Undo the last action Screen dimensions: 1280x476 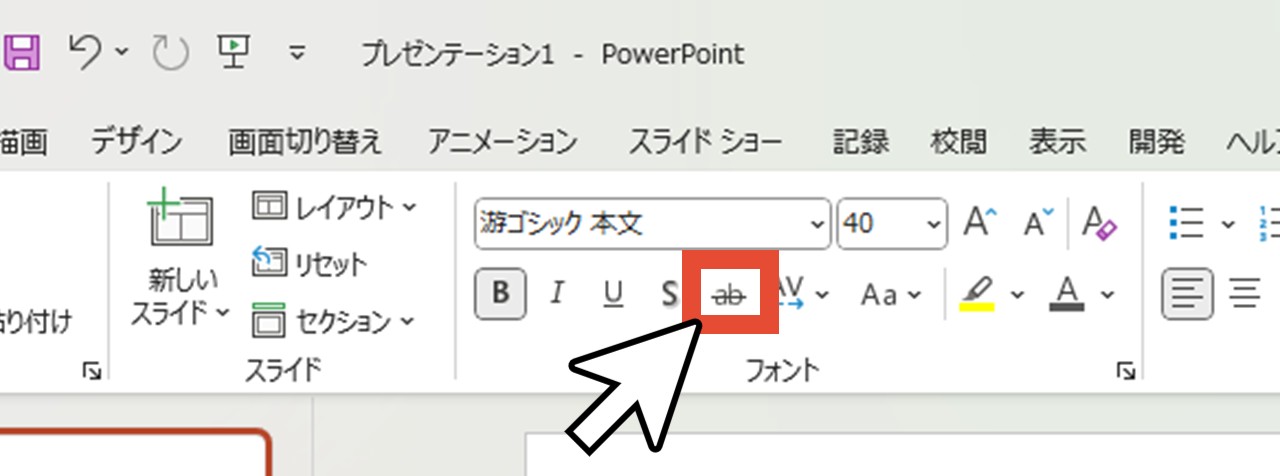(x=87, y=51)
